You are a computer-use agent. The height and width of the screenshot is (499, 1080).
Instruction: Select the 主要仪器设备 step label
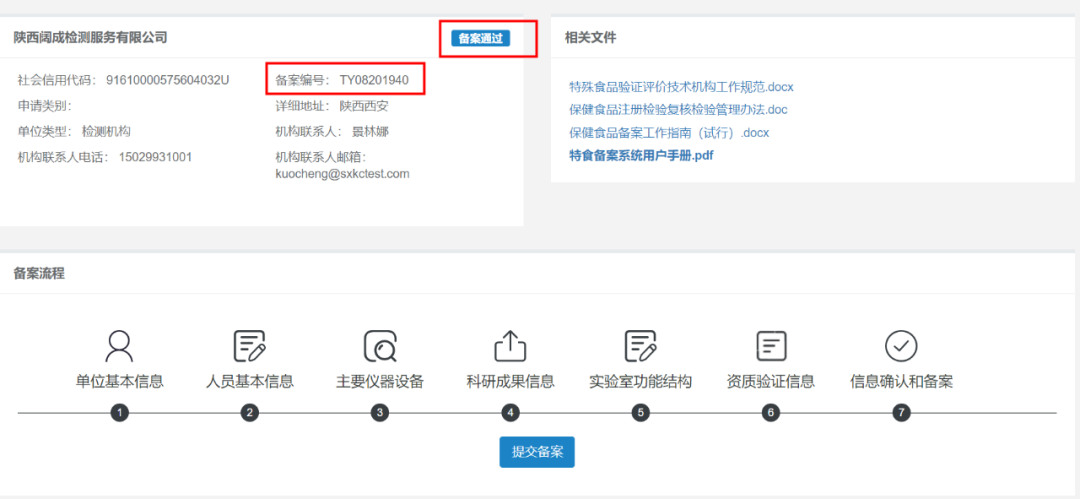point(380,382)
